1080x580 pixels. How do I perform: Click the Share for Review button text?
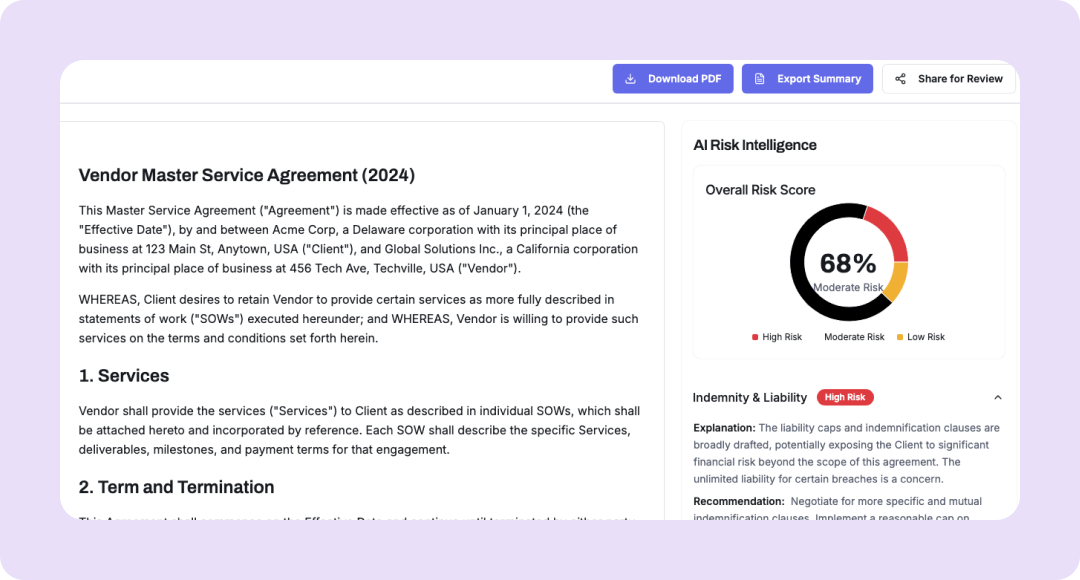tap(960, 79)
